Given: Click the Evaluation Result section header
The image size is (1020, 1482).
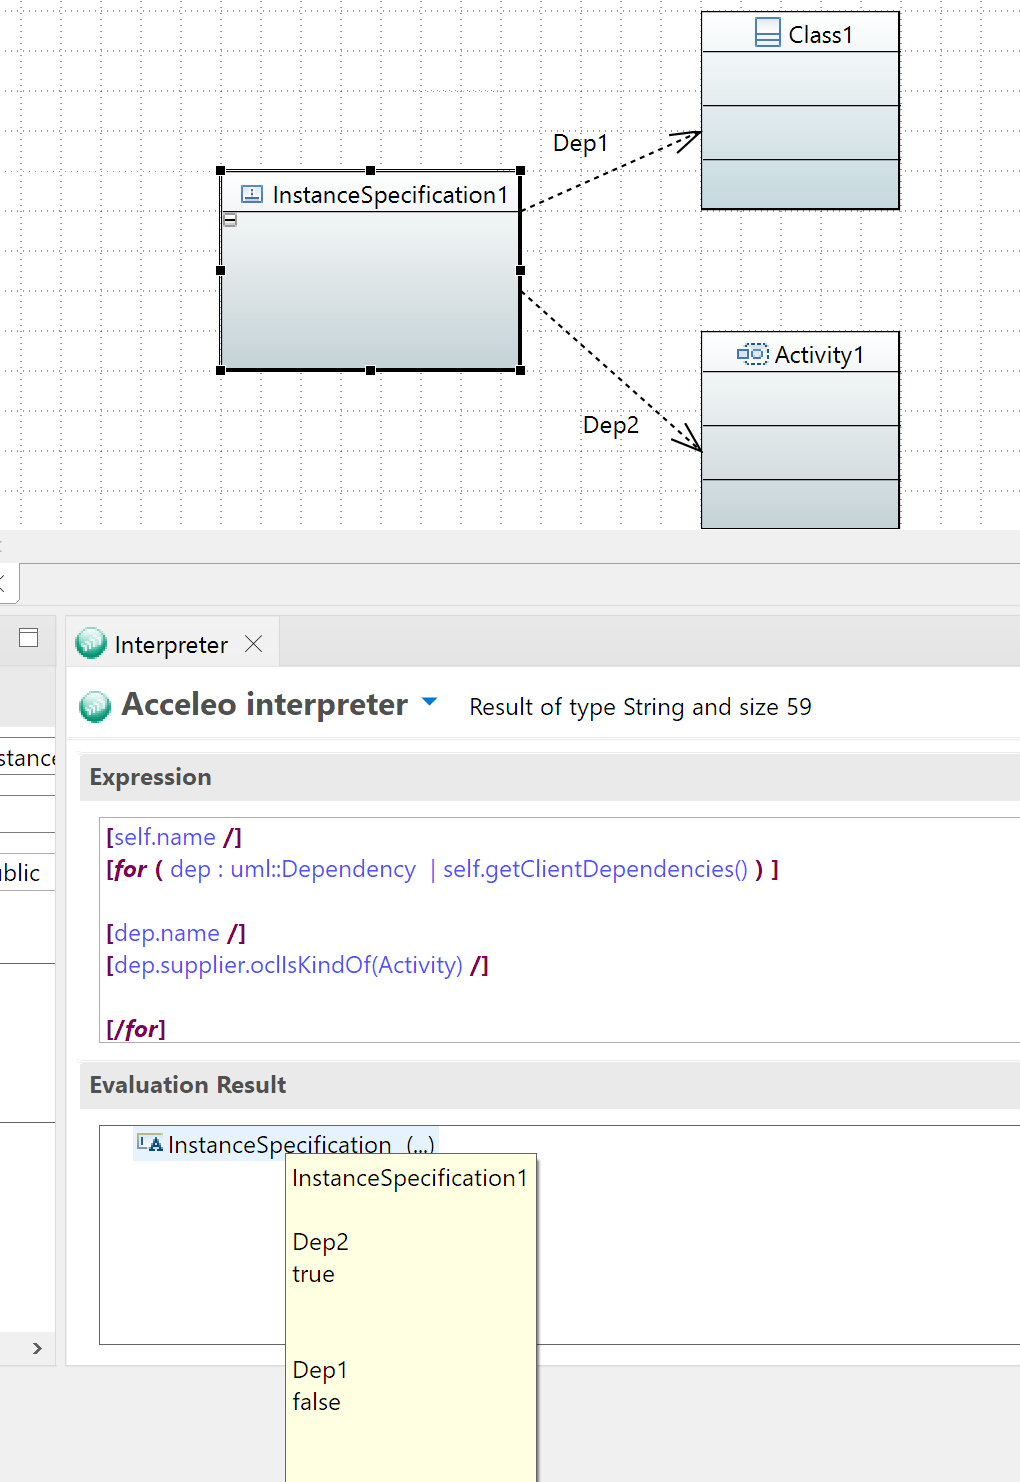Looking at the screenshot, I should 550,1085.
